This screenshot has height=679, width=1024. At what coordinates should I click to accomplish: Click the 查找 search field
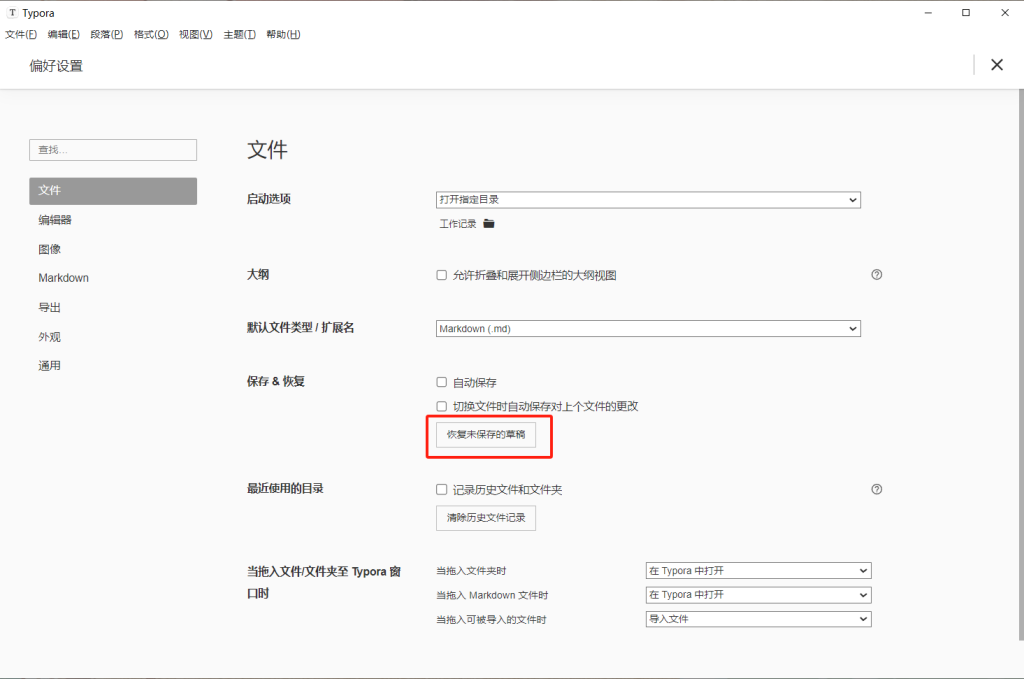[x=113, y=150]
